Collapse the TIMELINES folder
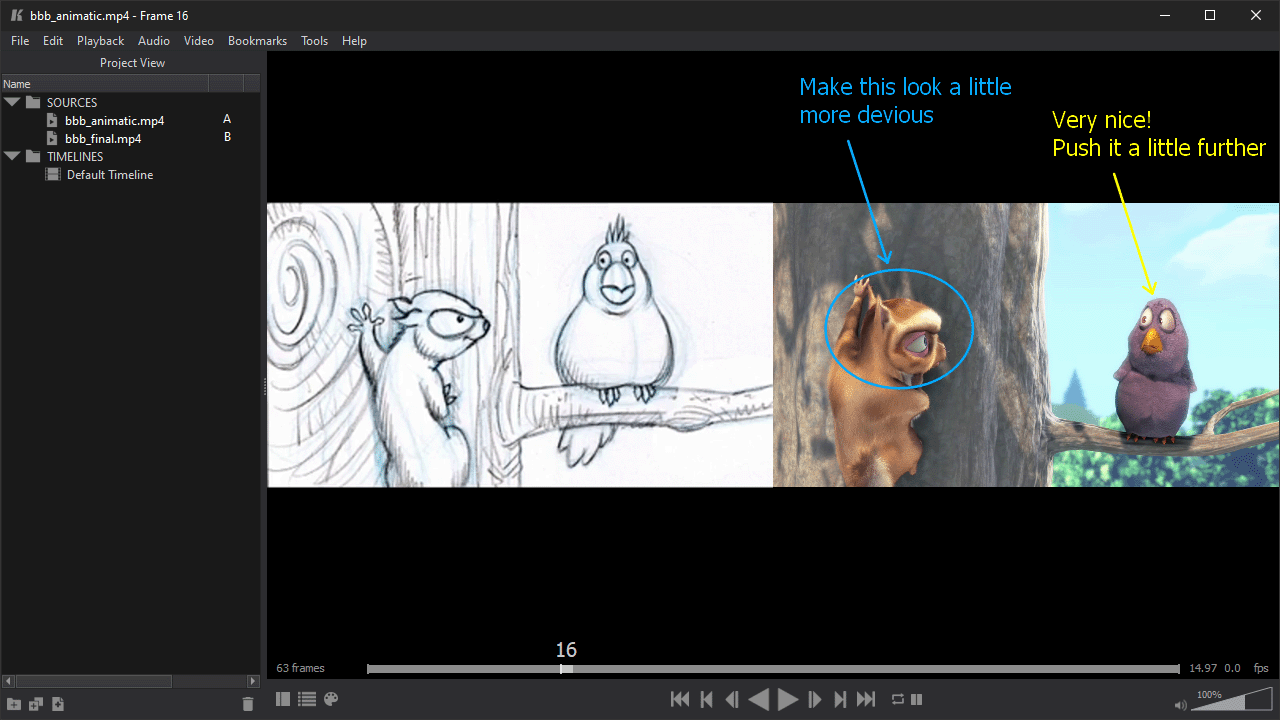 (x=12, y=156)
